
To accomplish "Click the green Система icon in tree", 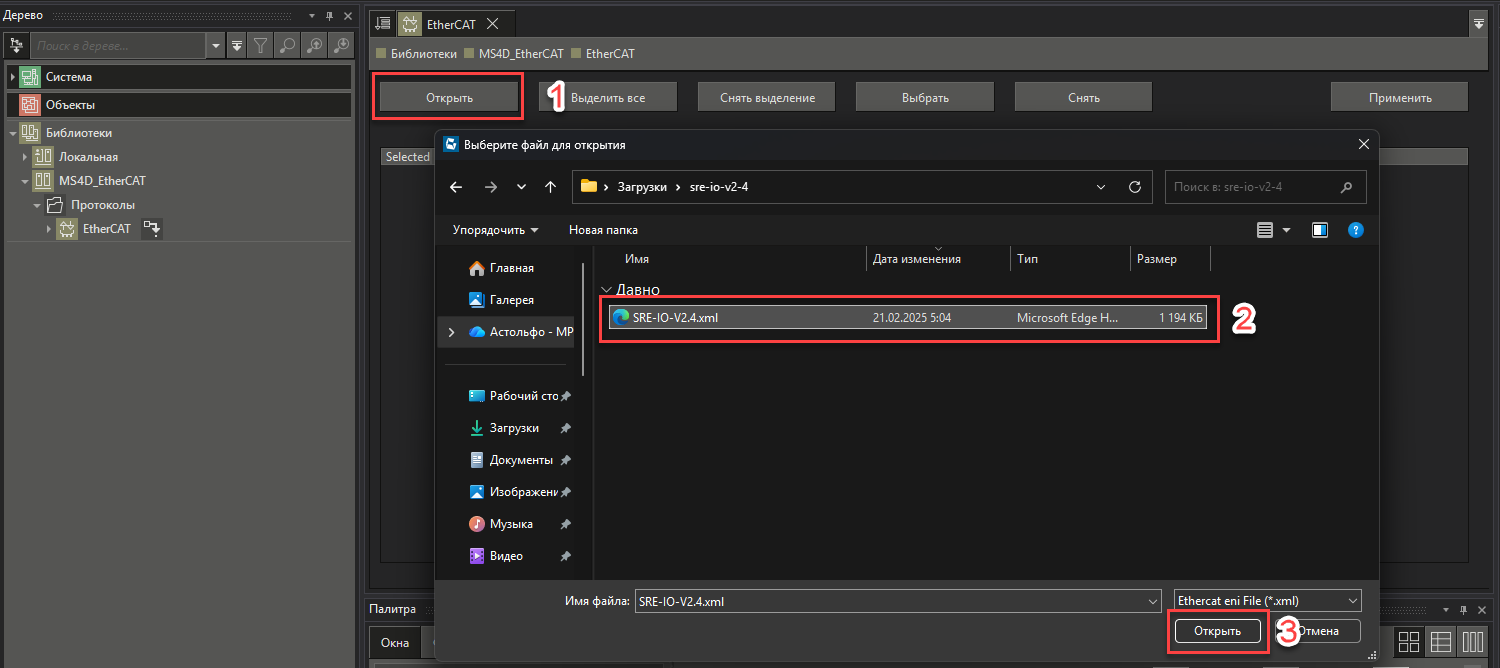I will [30, 77].
